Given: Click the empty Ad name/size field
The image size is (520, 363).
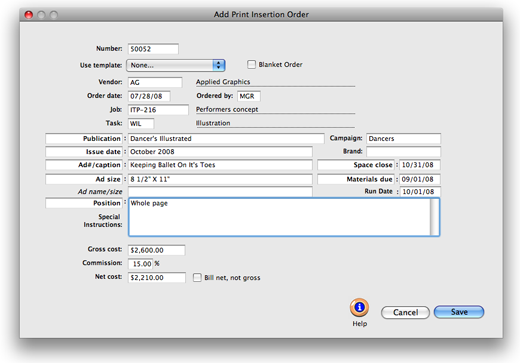Looking at the screenshot, I should tap(220, 192).
